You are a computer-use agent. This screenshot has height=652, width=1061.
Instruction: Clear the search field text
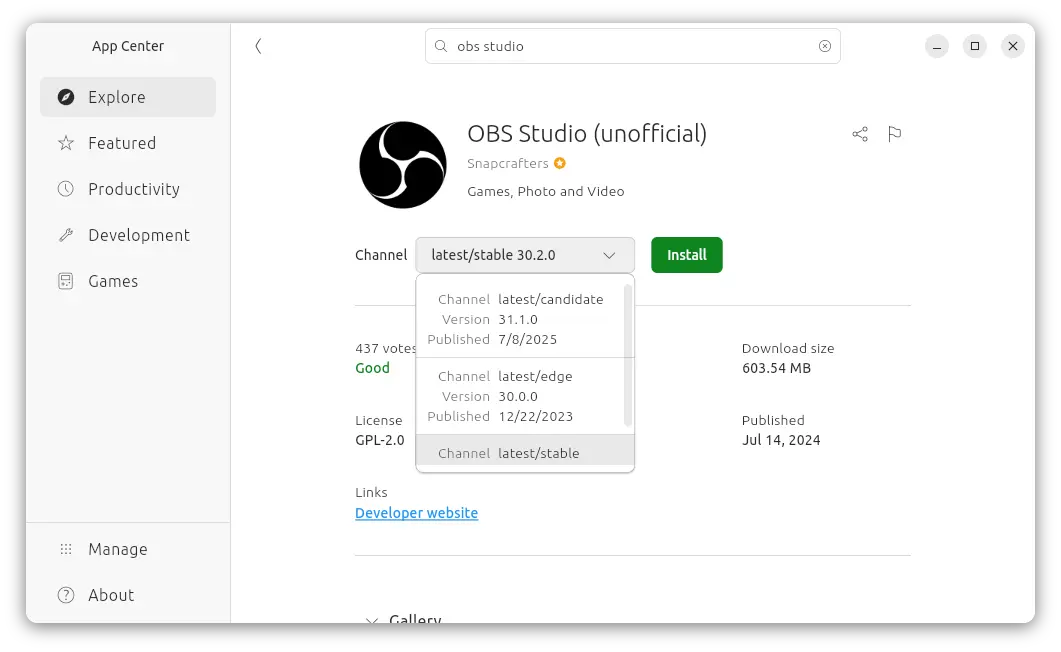click(x=825, y=46)
